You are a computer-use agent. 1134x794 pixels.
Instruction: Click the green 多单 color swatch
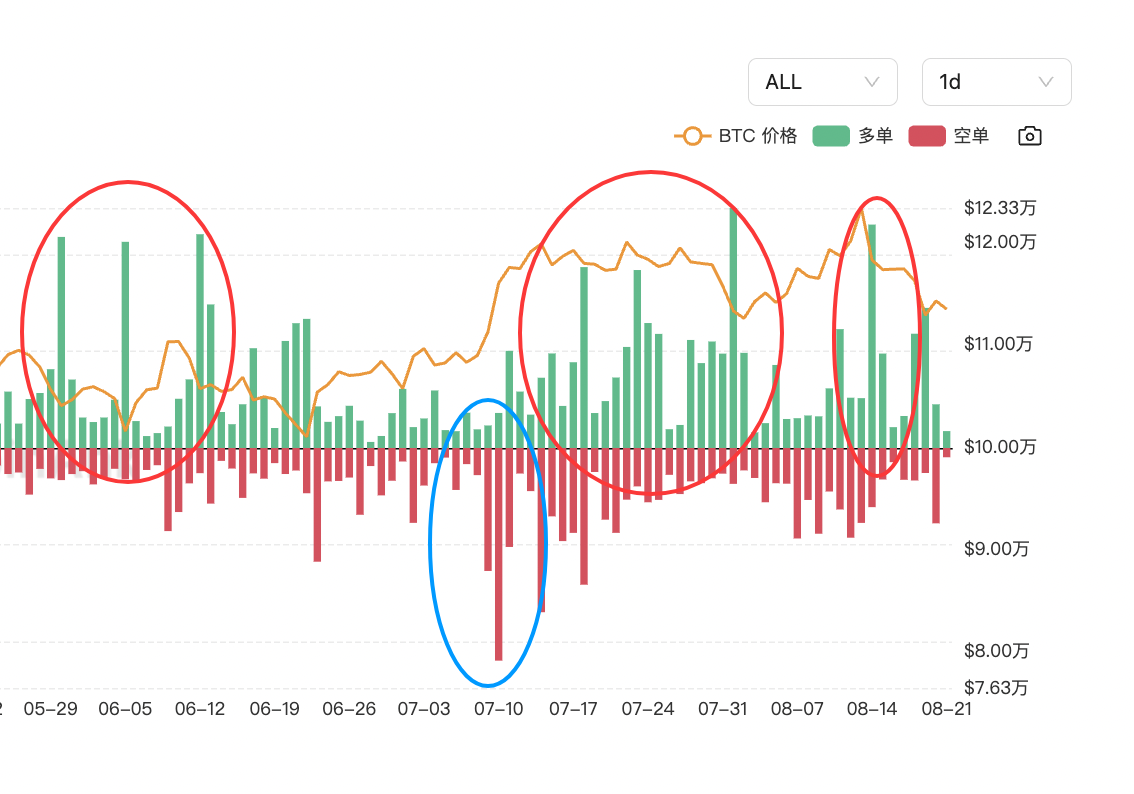(x=830, y=136)
